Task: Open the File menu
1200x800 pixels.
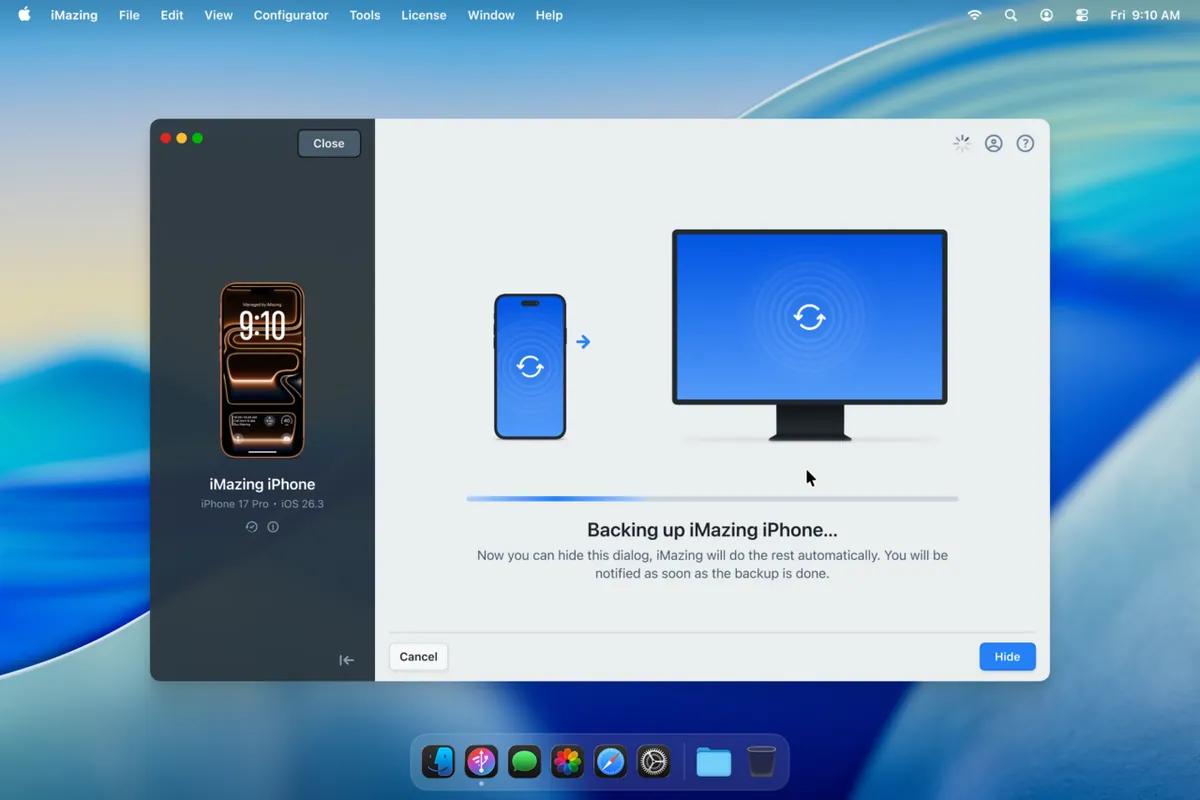Action: [129, 15]
